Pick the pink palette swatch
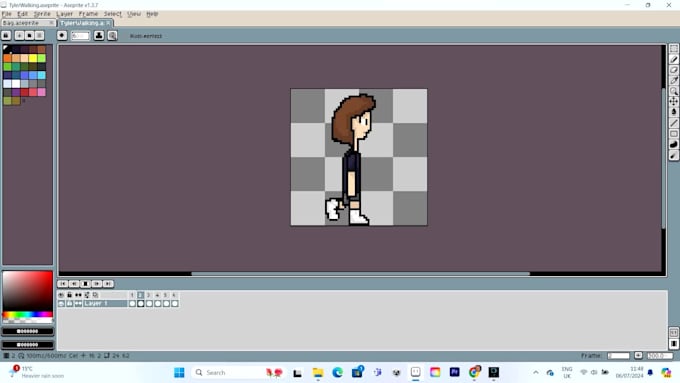680x383 pixels. tap(42, 92)
